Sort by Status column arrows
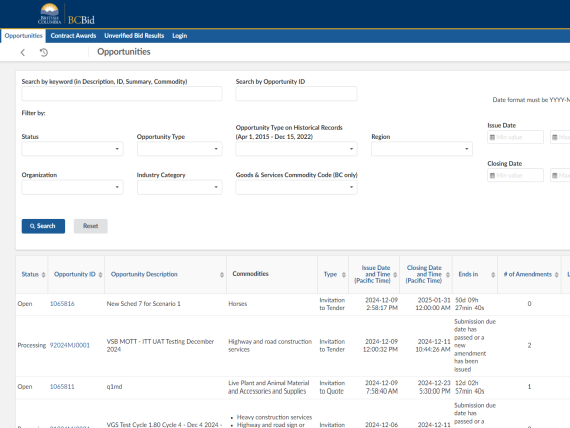Viewport: 570px width, 428px height. (44, 275)
